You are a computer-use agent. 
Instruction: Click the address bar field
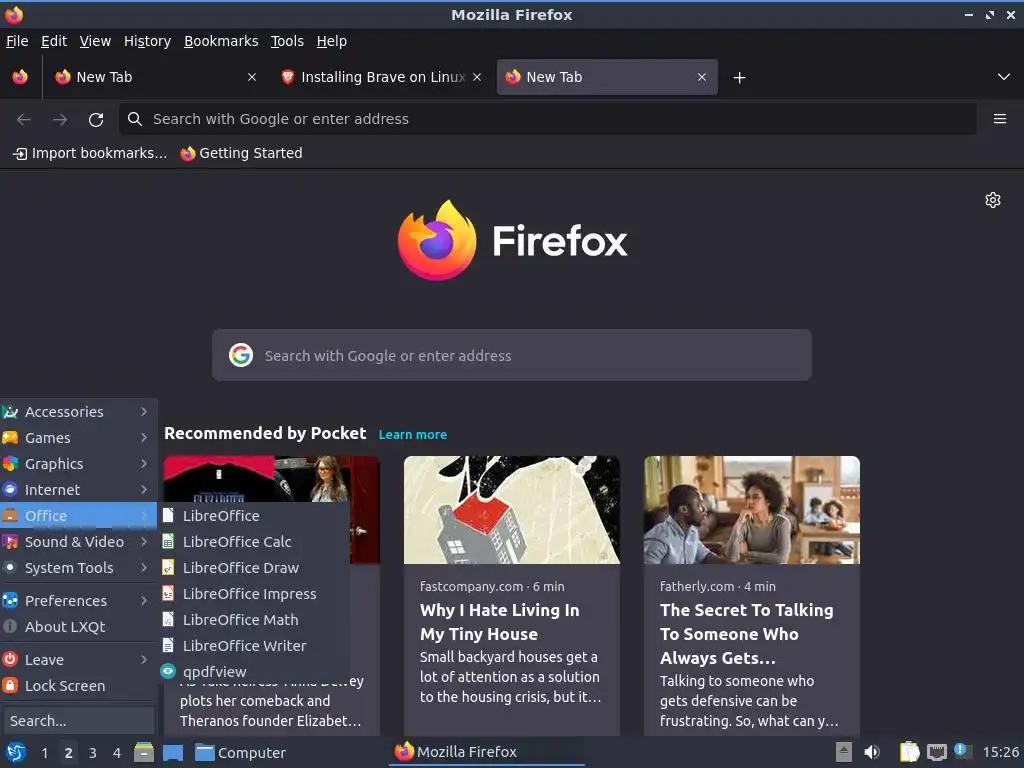547,119
